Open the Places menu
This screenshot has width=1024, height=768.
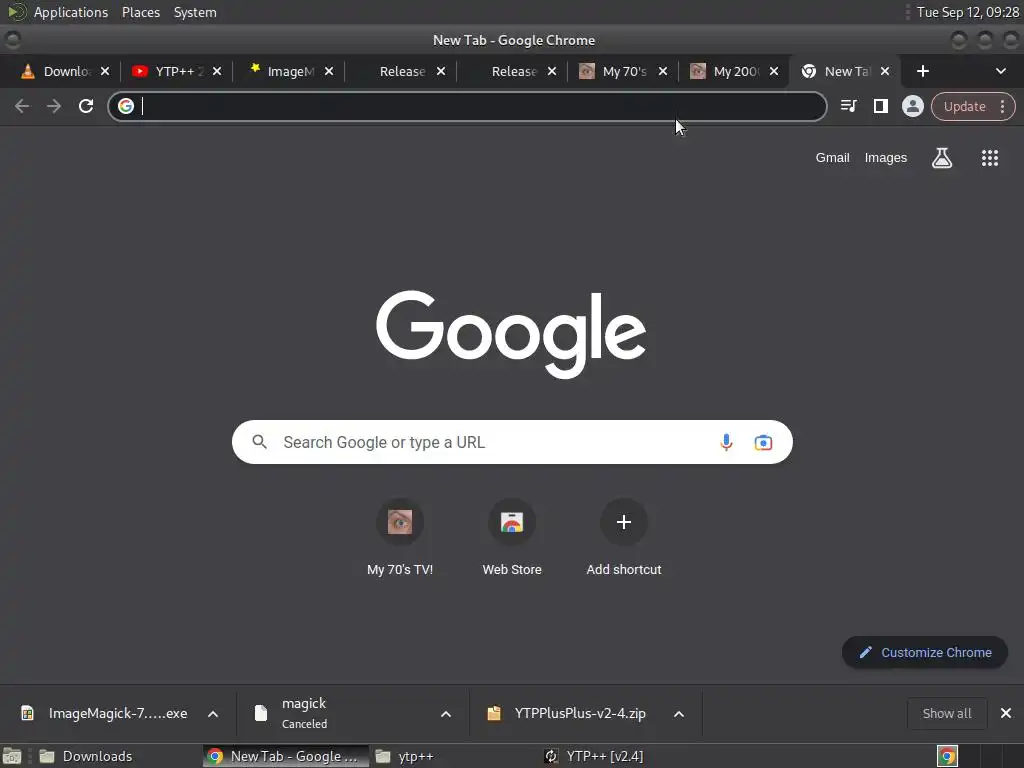click(x=140, y=12)
